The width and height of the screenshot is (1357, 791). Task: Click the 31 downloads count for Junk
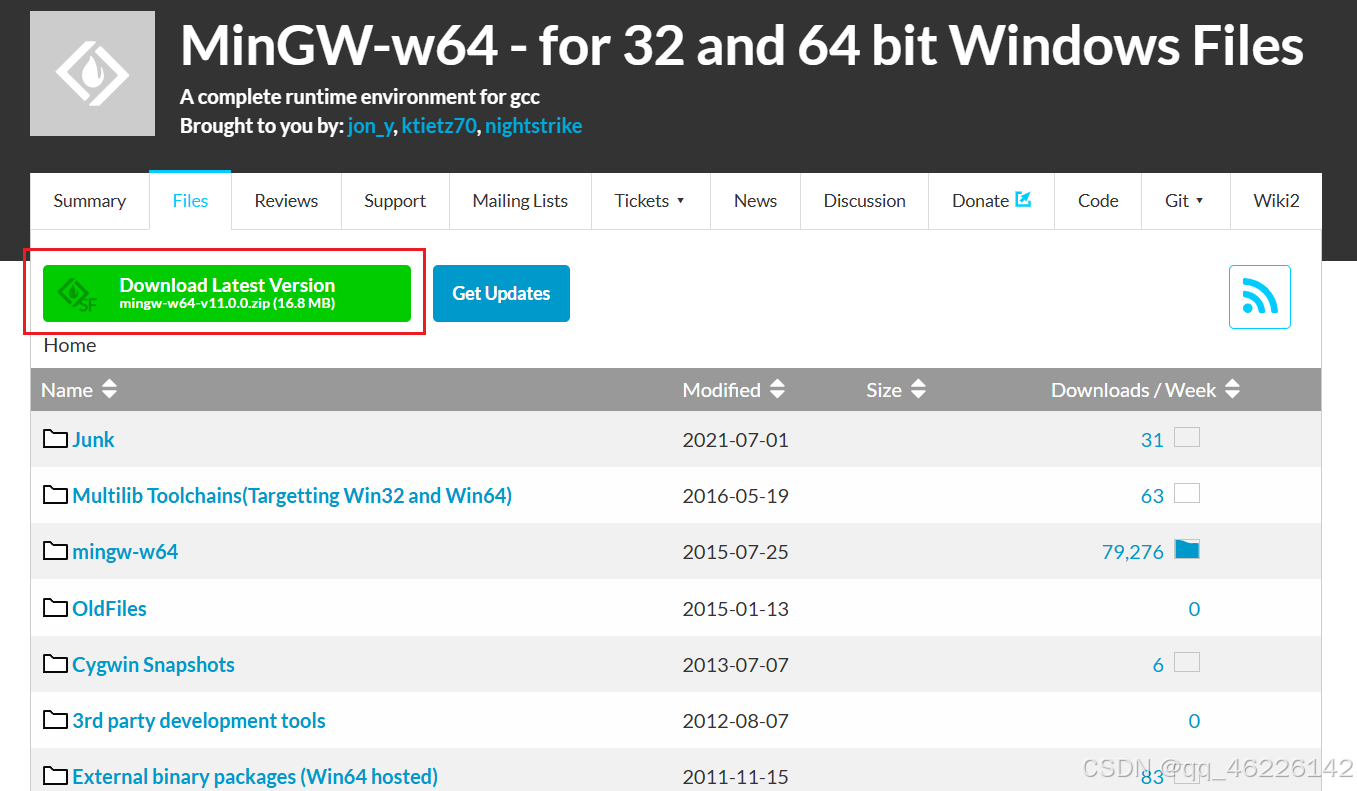tap(1152, 440)
